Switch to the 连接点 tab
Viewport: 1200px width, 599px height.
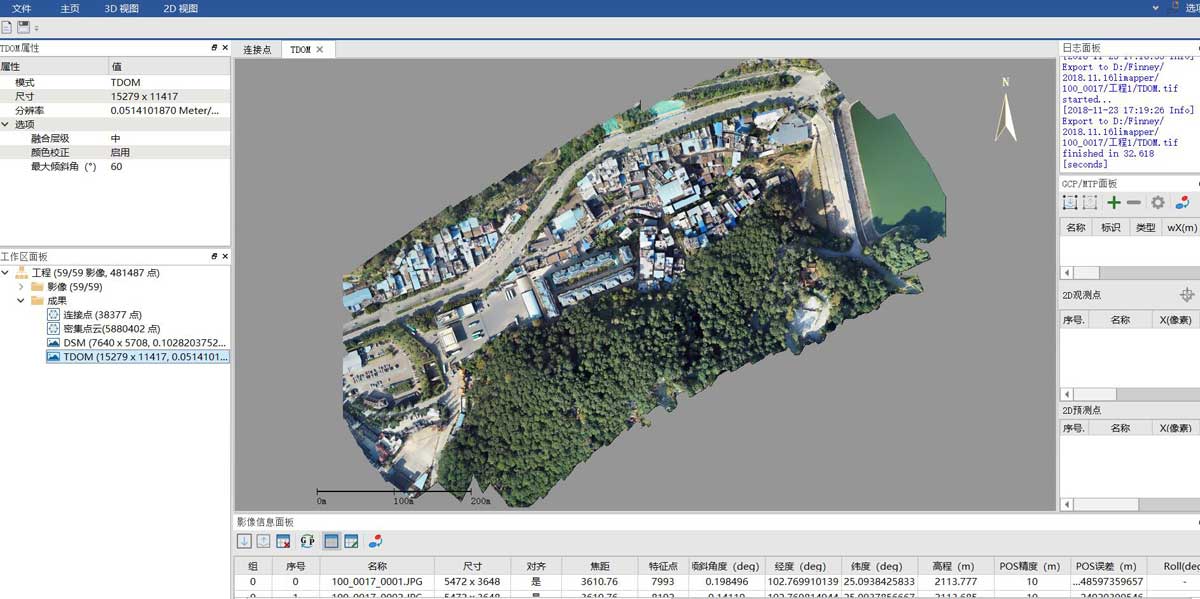click(x=257, y=49)
